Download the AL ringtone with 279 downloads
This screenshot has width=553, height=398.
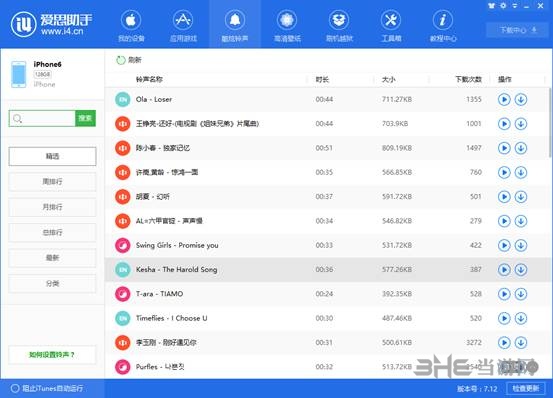pyautogui.click(x=521, y=221)
